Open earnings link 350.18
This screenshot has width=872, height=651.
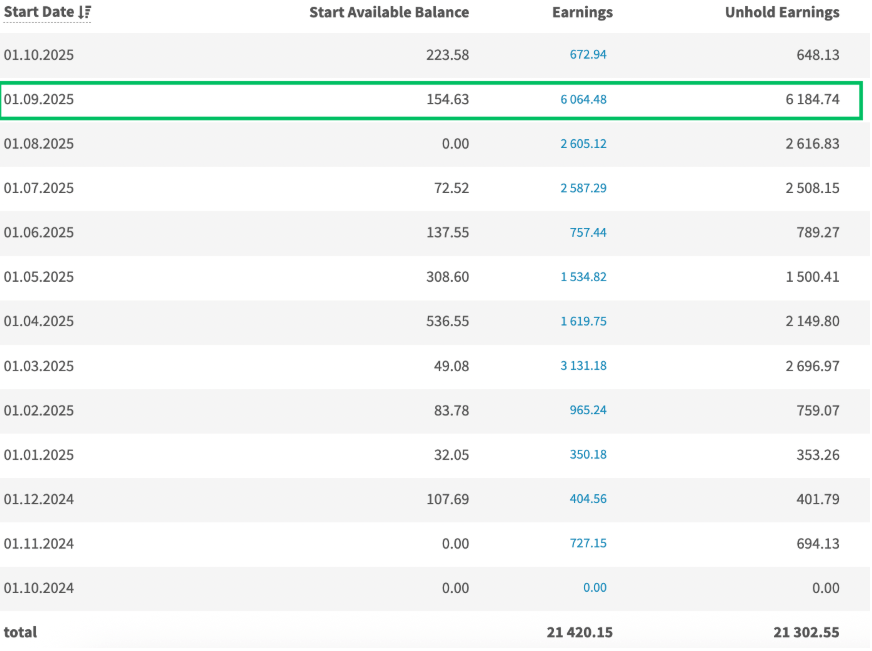587,455
